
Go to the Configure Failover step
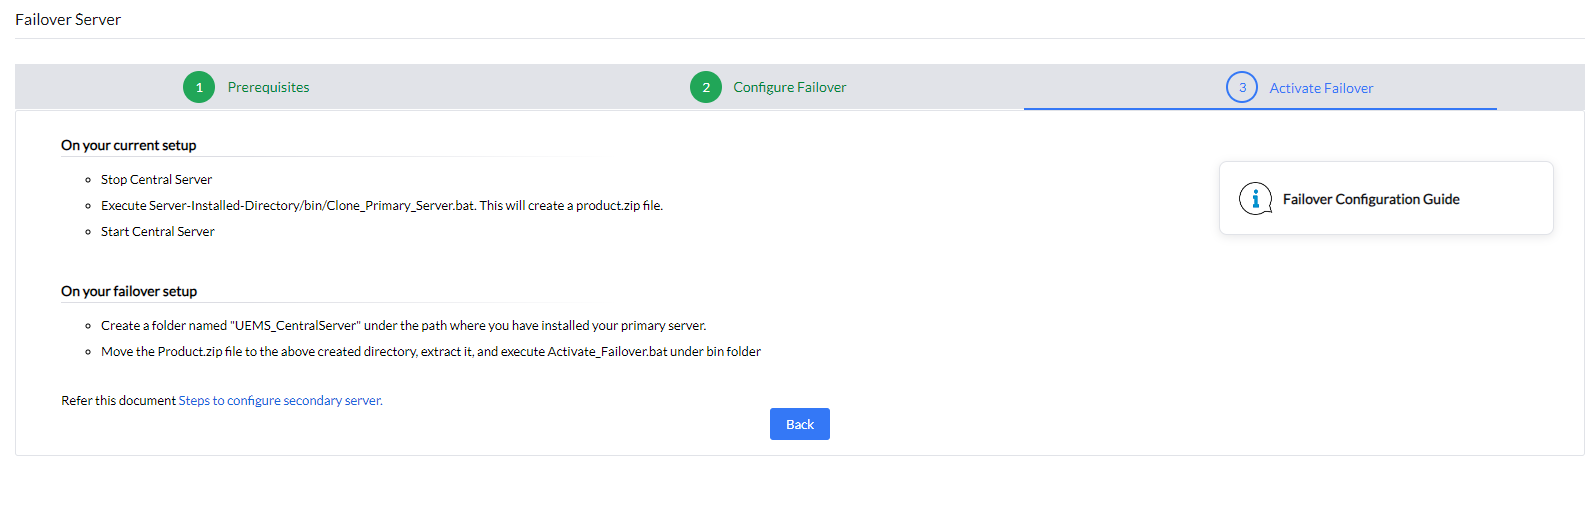click(x=789, y=87)
